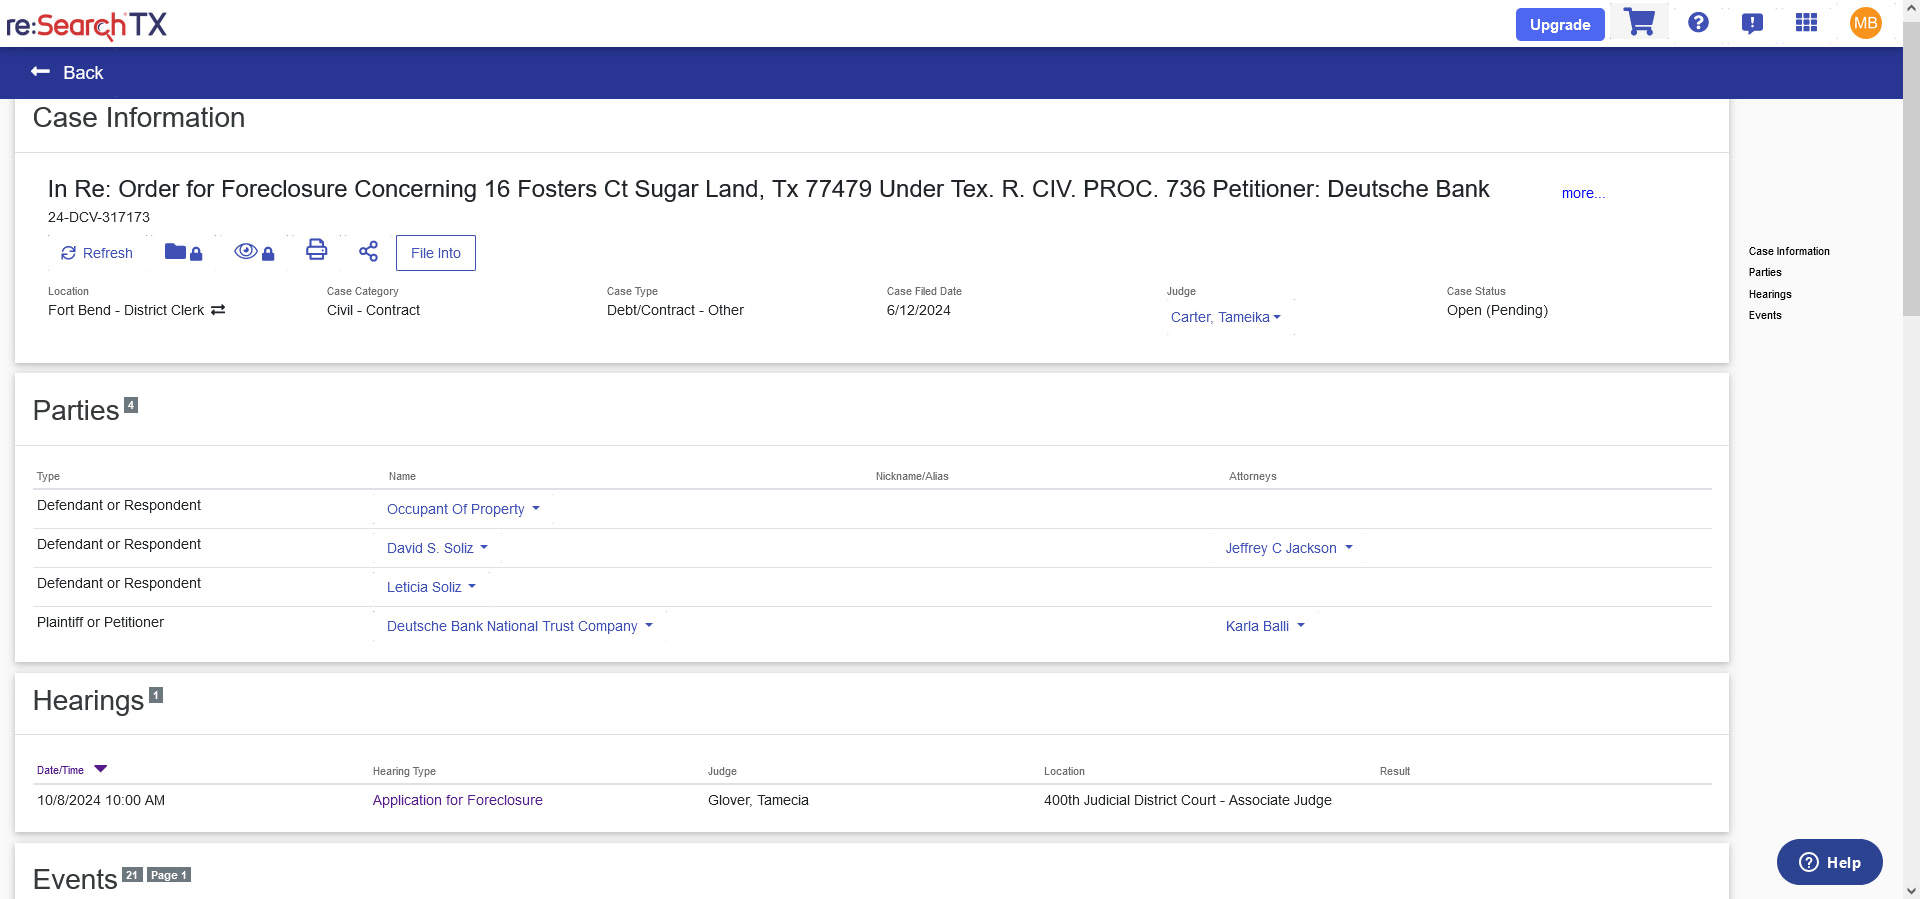
Task: Print the case with printer icon
Action: pos(316,250)
